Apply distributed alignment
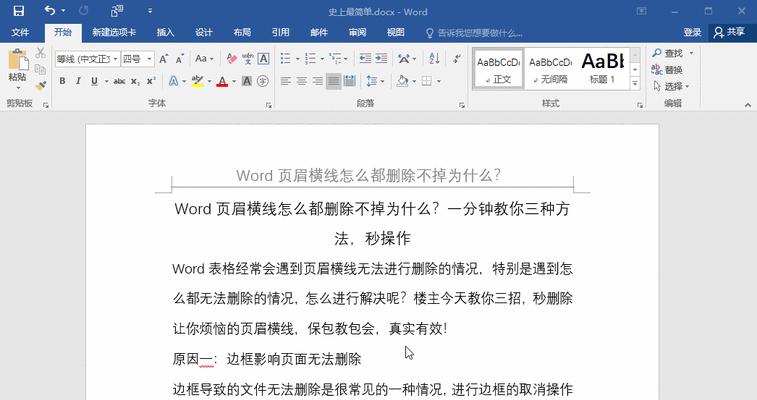The width and height of the screenshot is (757, 400). coord(350,81)
